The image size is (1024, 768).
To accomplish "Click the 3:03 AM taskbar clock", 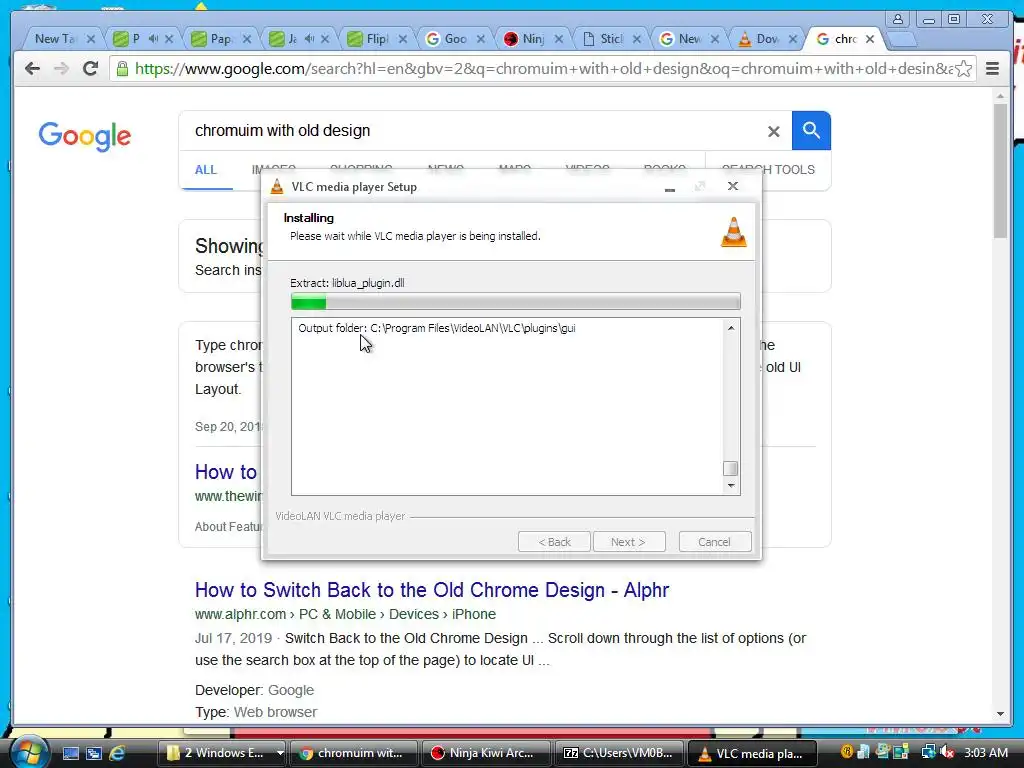I will (x=985, y=752).
